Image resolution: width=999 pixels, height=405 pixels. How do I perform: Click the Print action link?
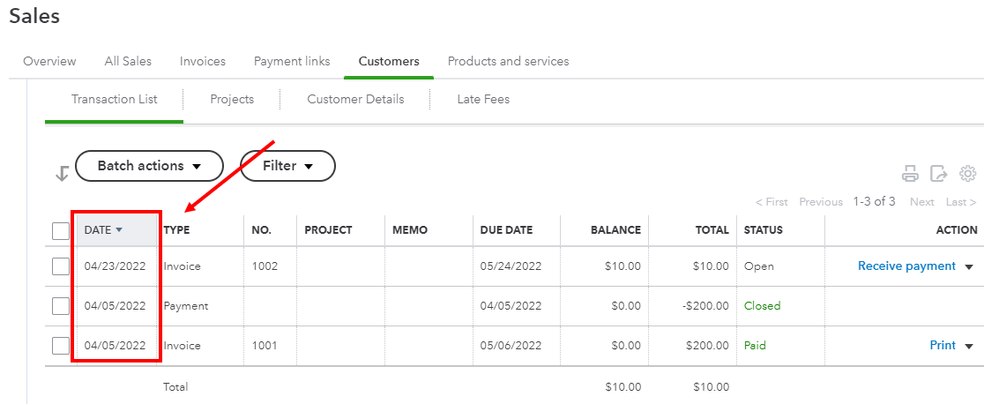942,345
